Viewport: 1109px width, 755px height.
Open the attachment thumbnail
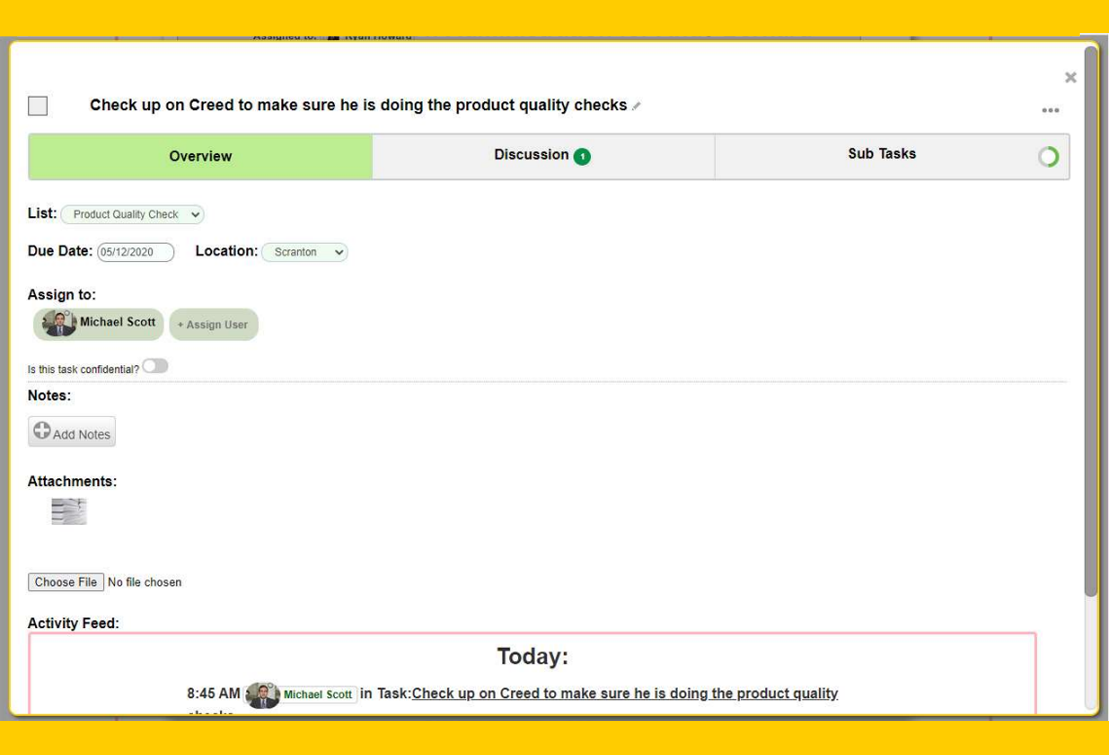(x=69, y=511)
